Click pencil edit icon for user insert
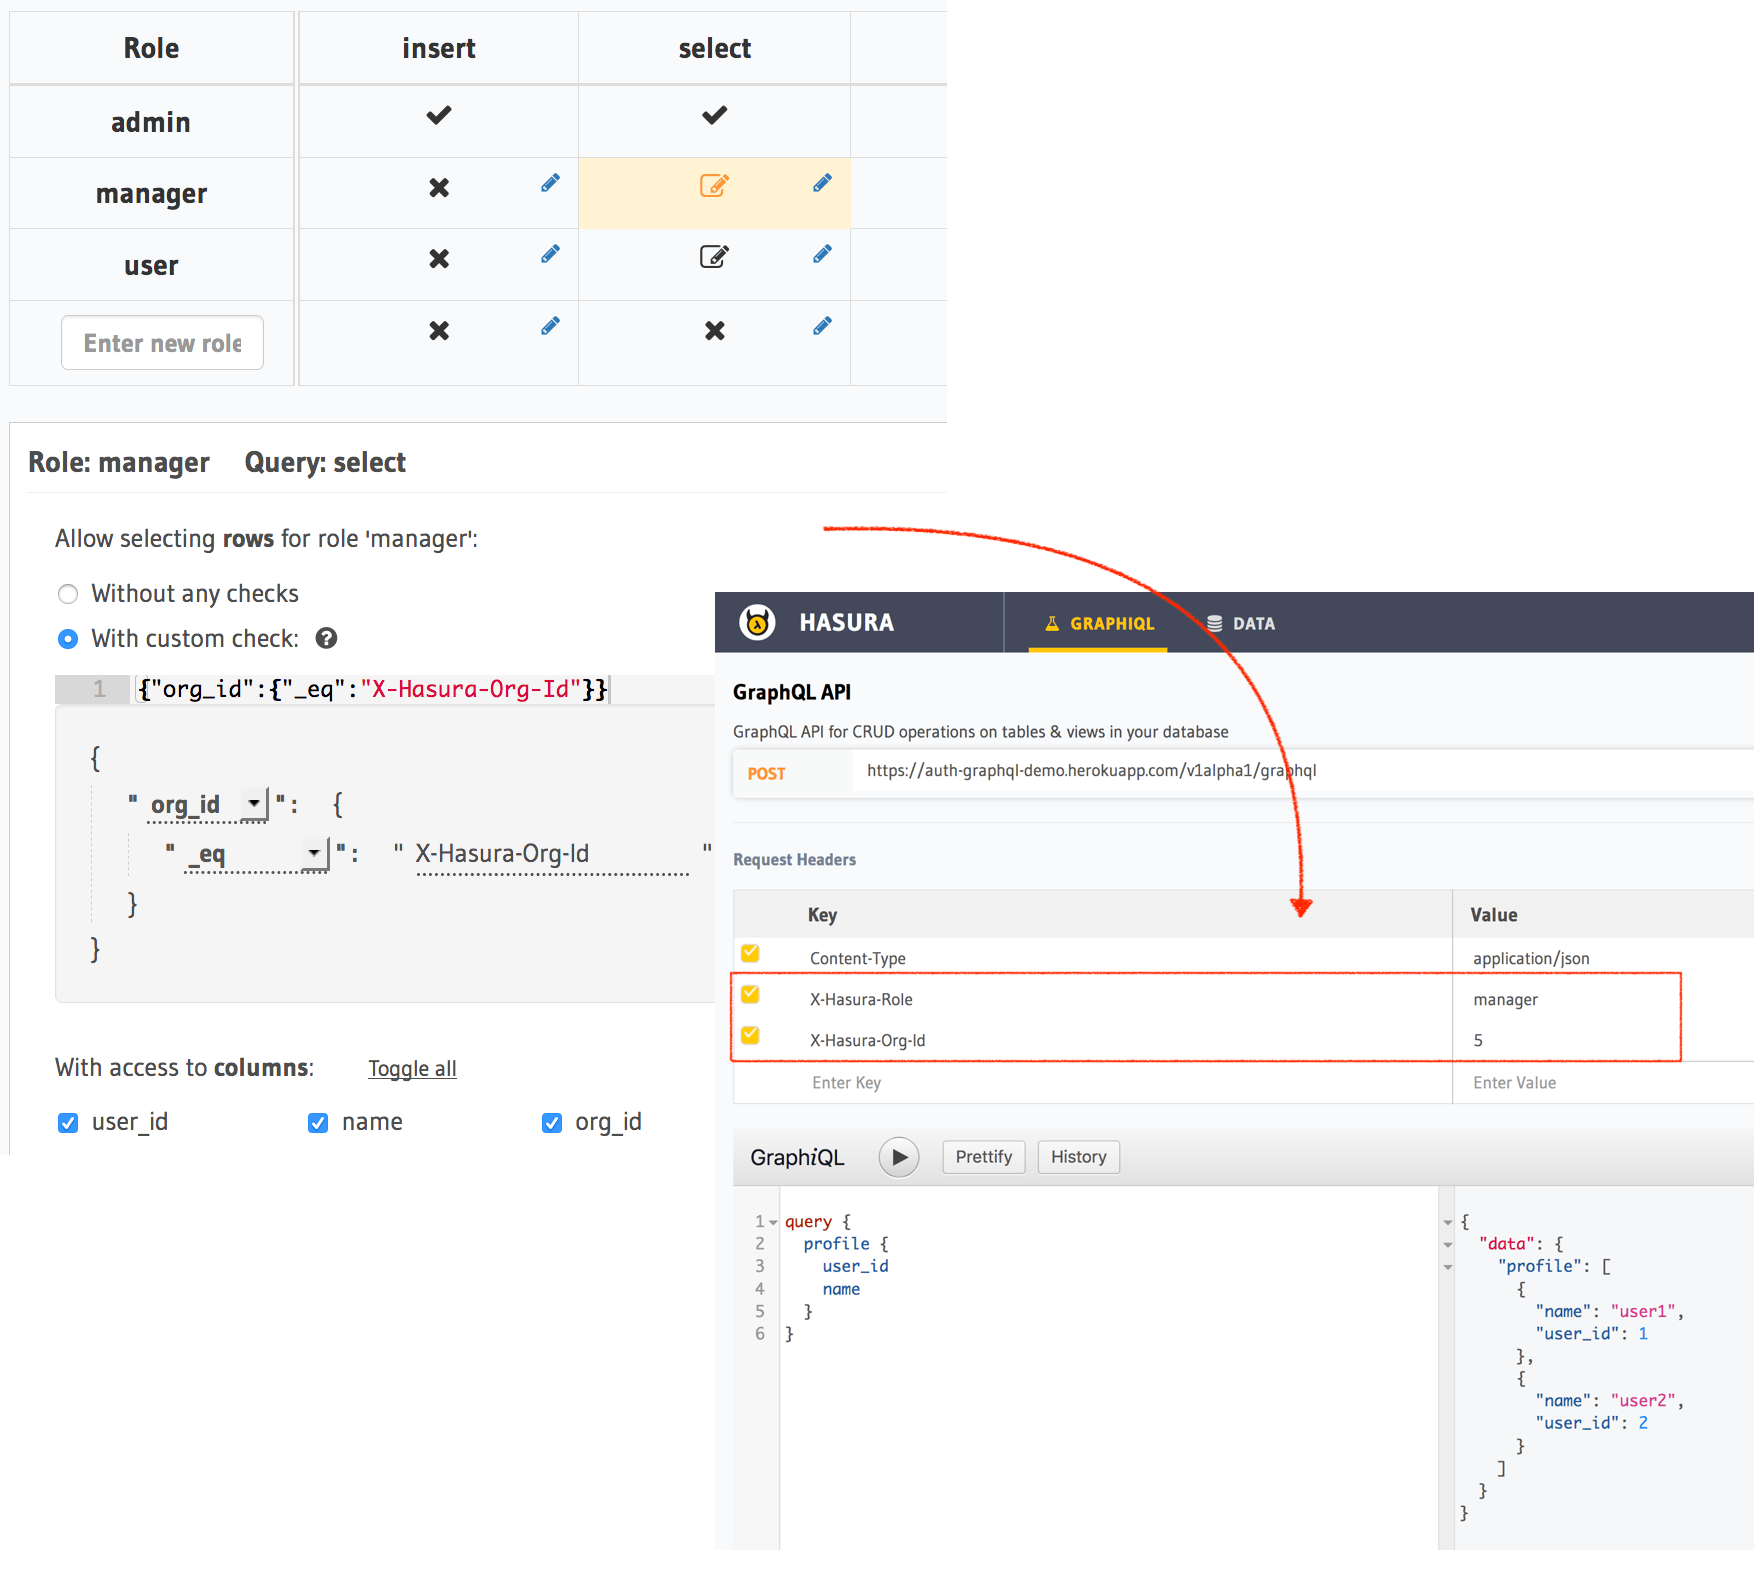1754x1588 pixels. coord(550,255)
